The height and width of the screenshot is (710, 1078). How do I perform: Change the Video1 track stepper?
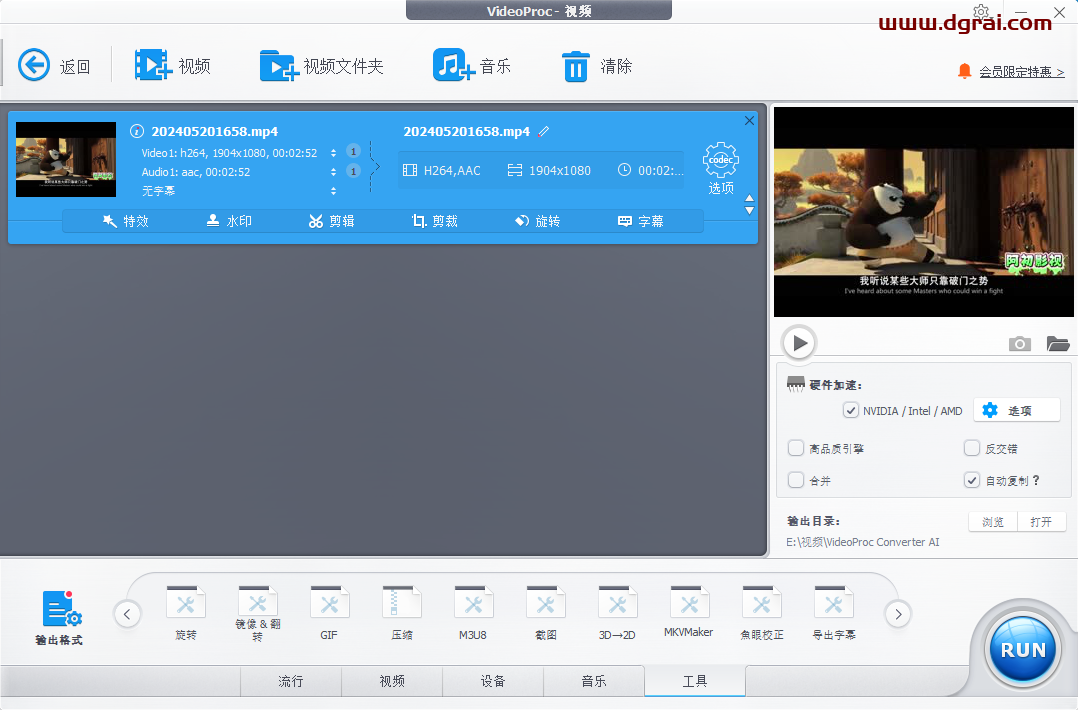point(333,153)
